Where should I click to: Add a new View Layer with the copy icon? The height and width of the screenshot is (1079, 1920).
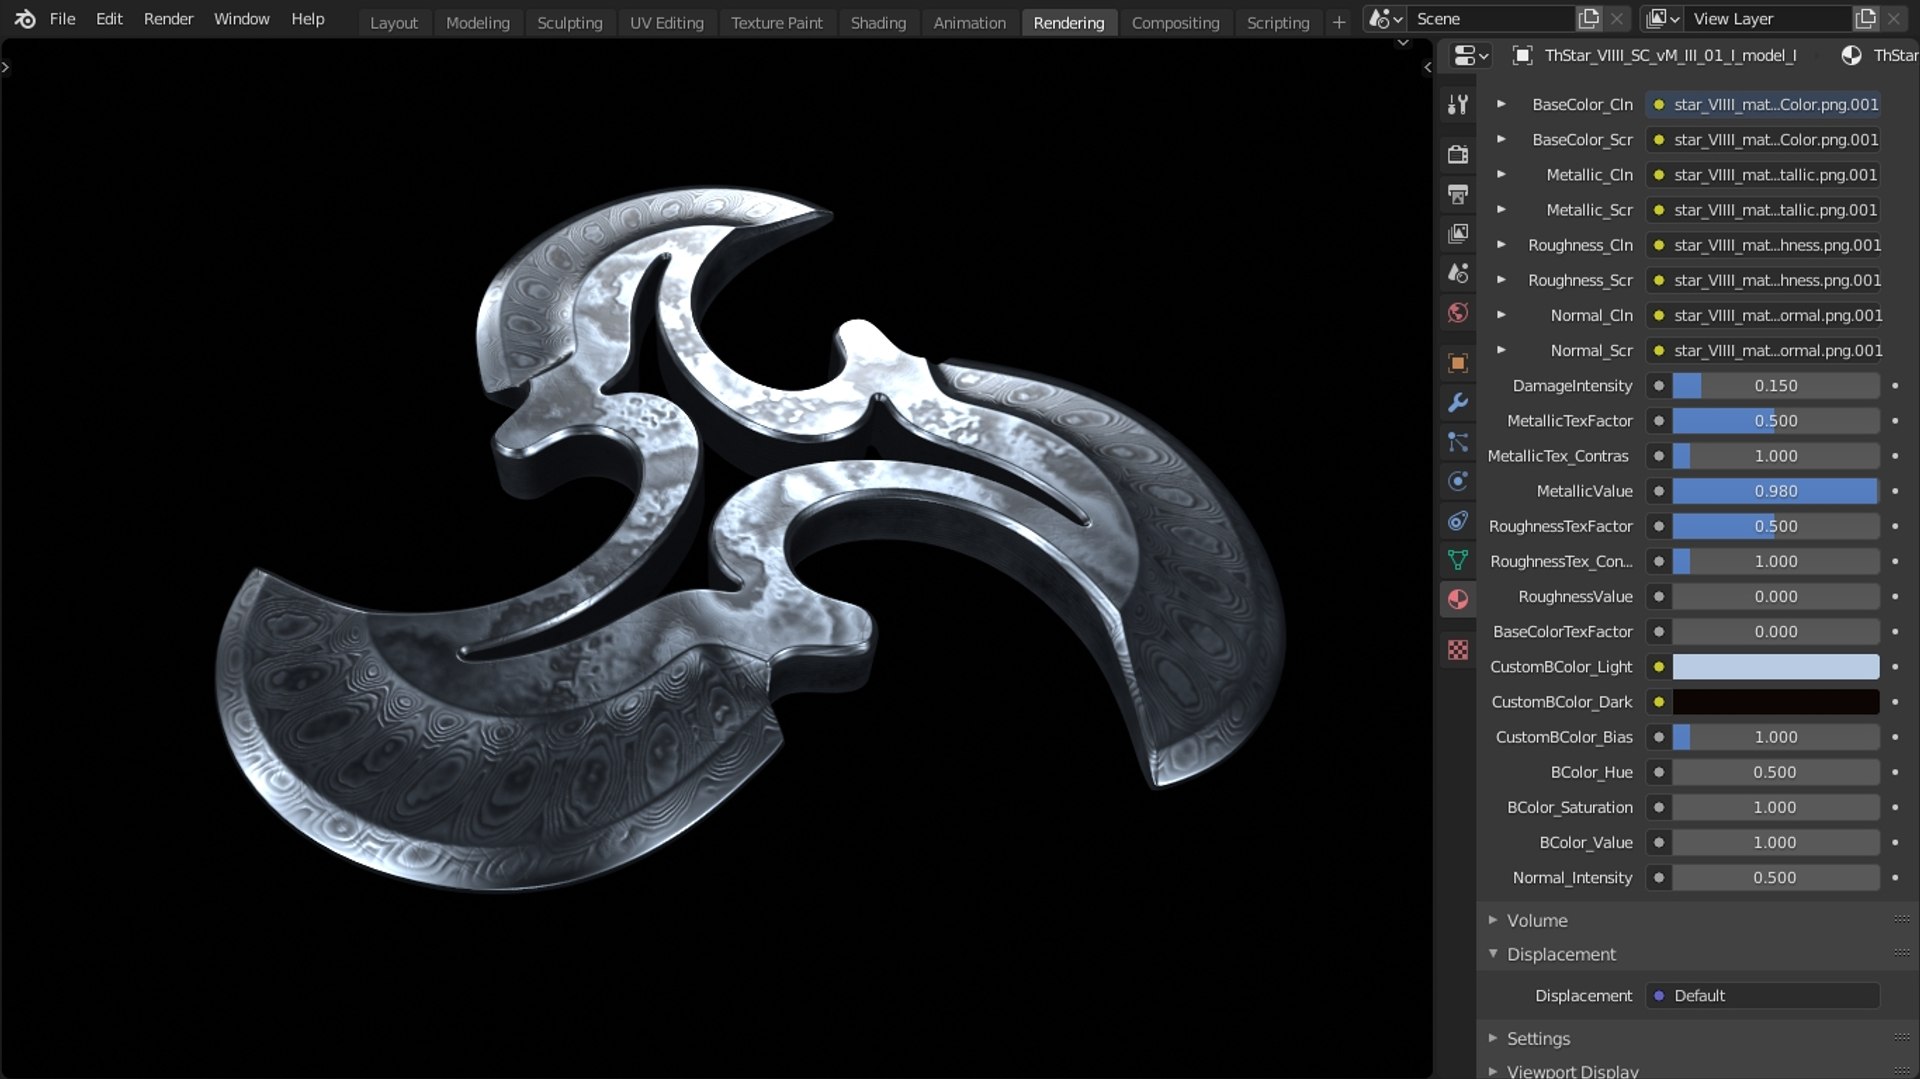point(1865,19)
